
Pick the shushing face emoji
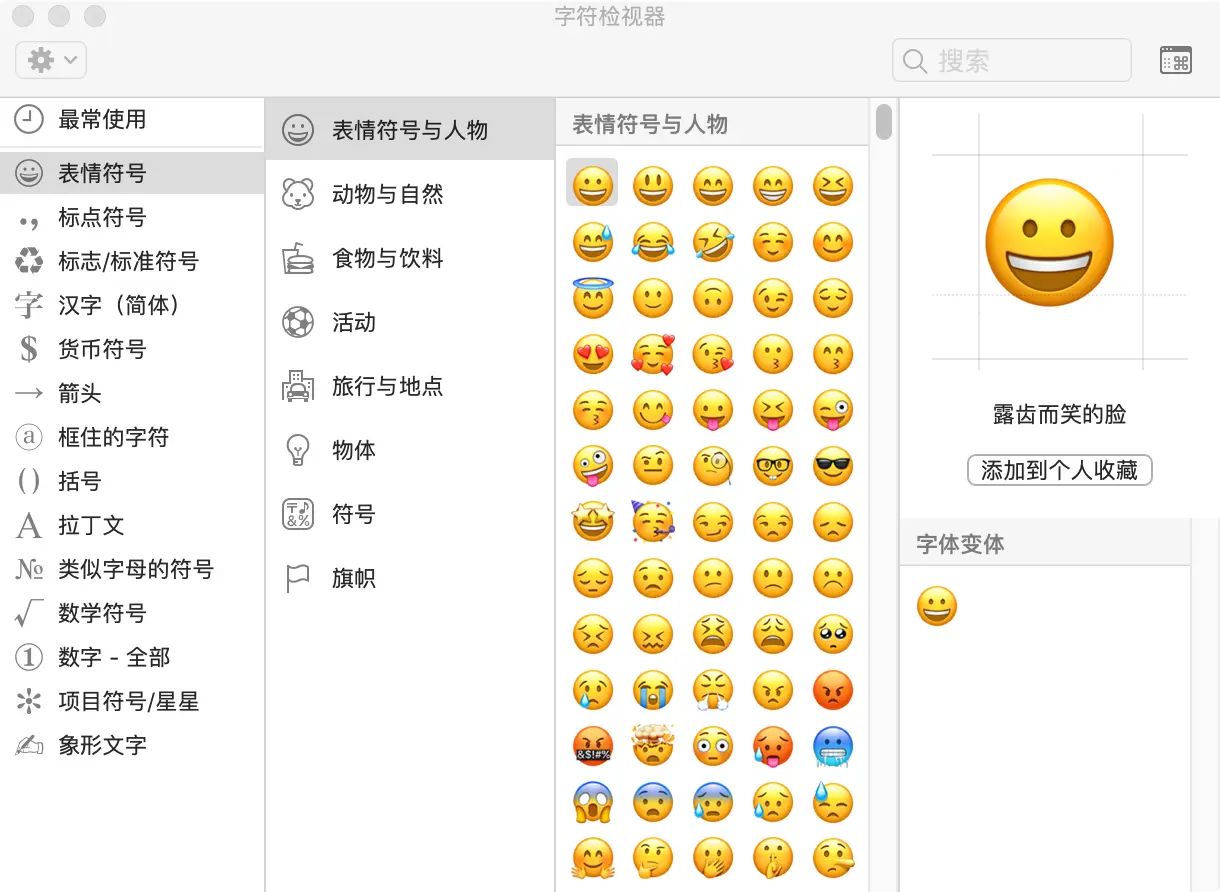772,857
